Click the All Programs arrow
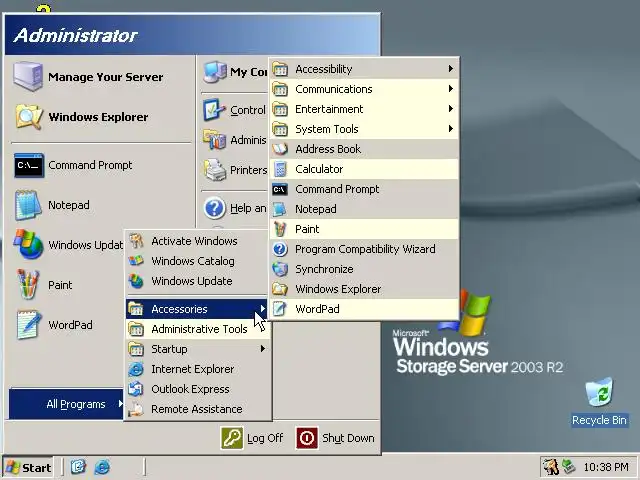The width and height of the screenshot is (640, 480). [x=120, y=404]
